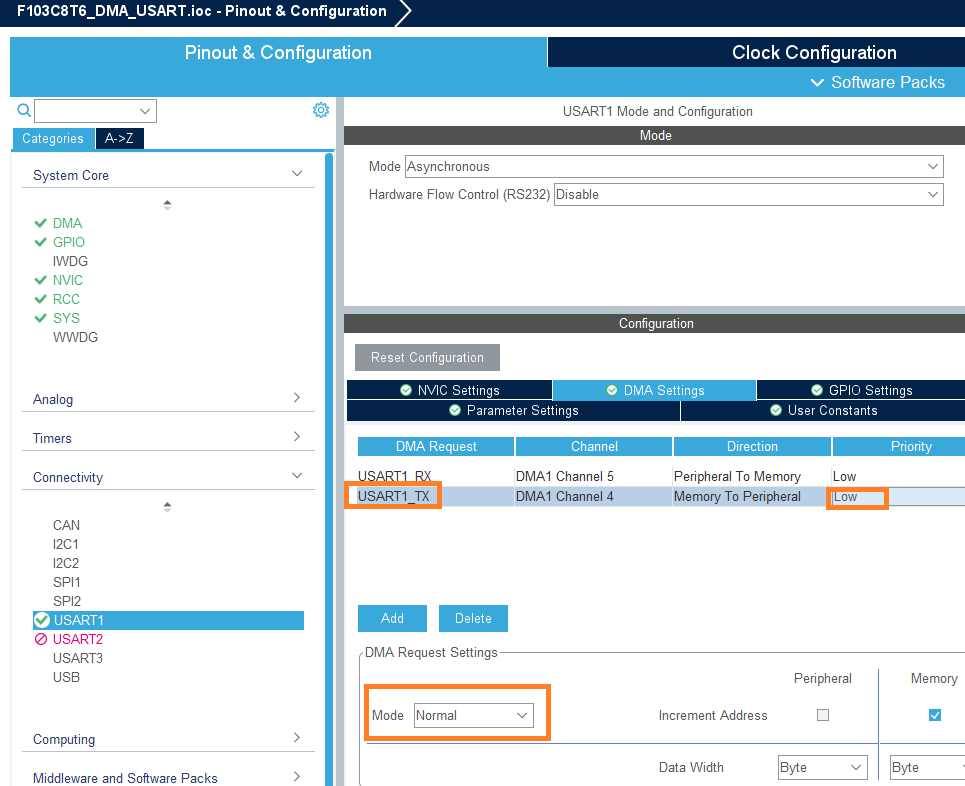The height and width of the screenshot is (786, 965).
Task: Click the NVIC Settings tab check icon
Action: tap(406, 390)
